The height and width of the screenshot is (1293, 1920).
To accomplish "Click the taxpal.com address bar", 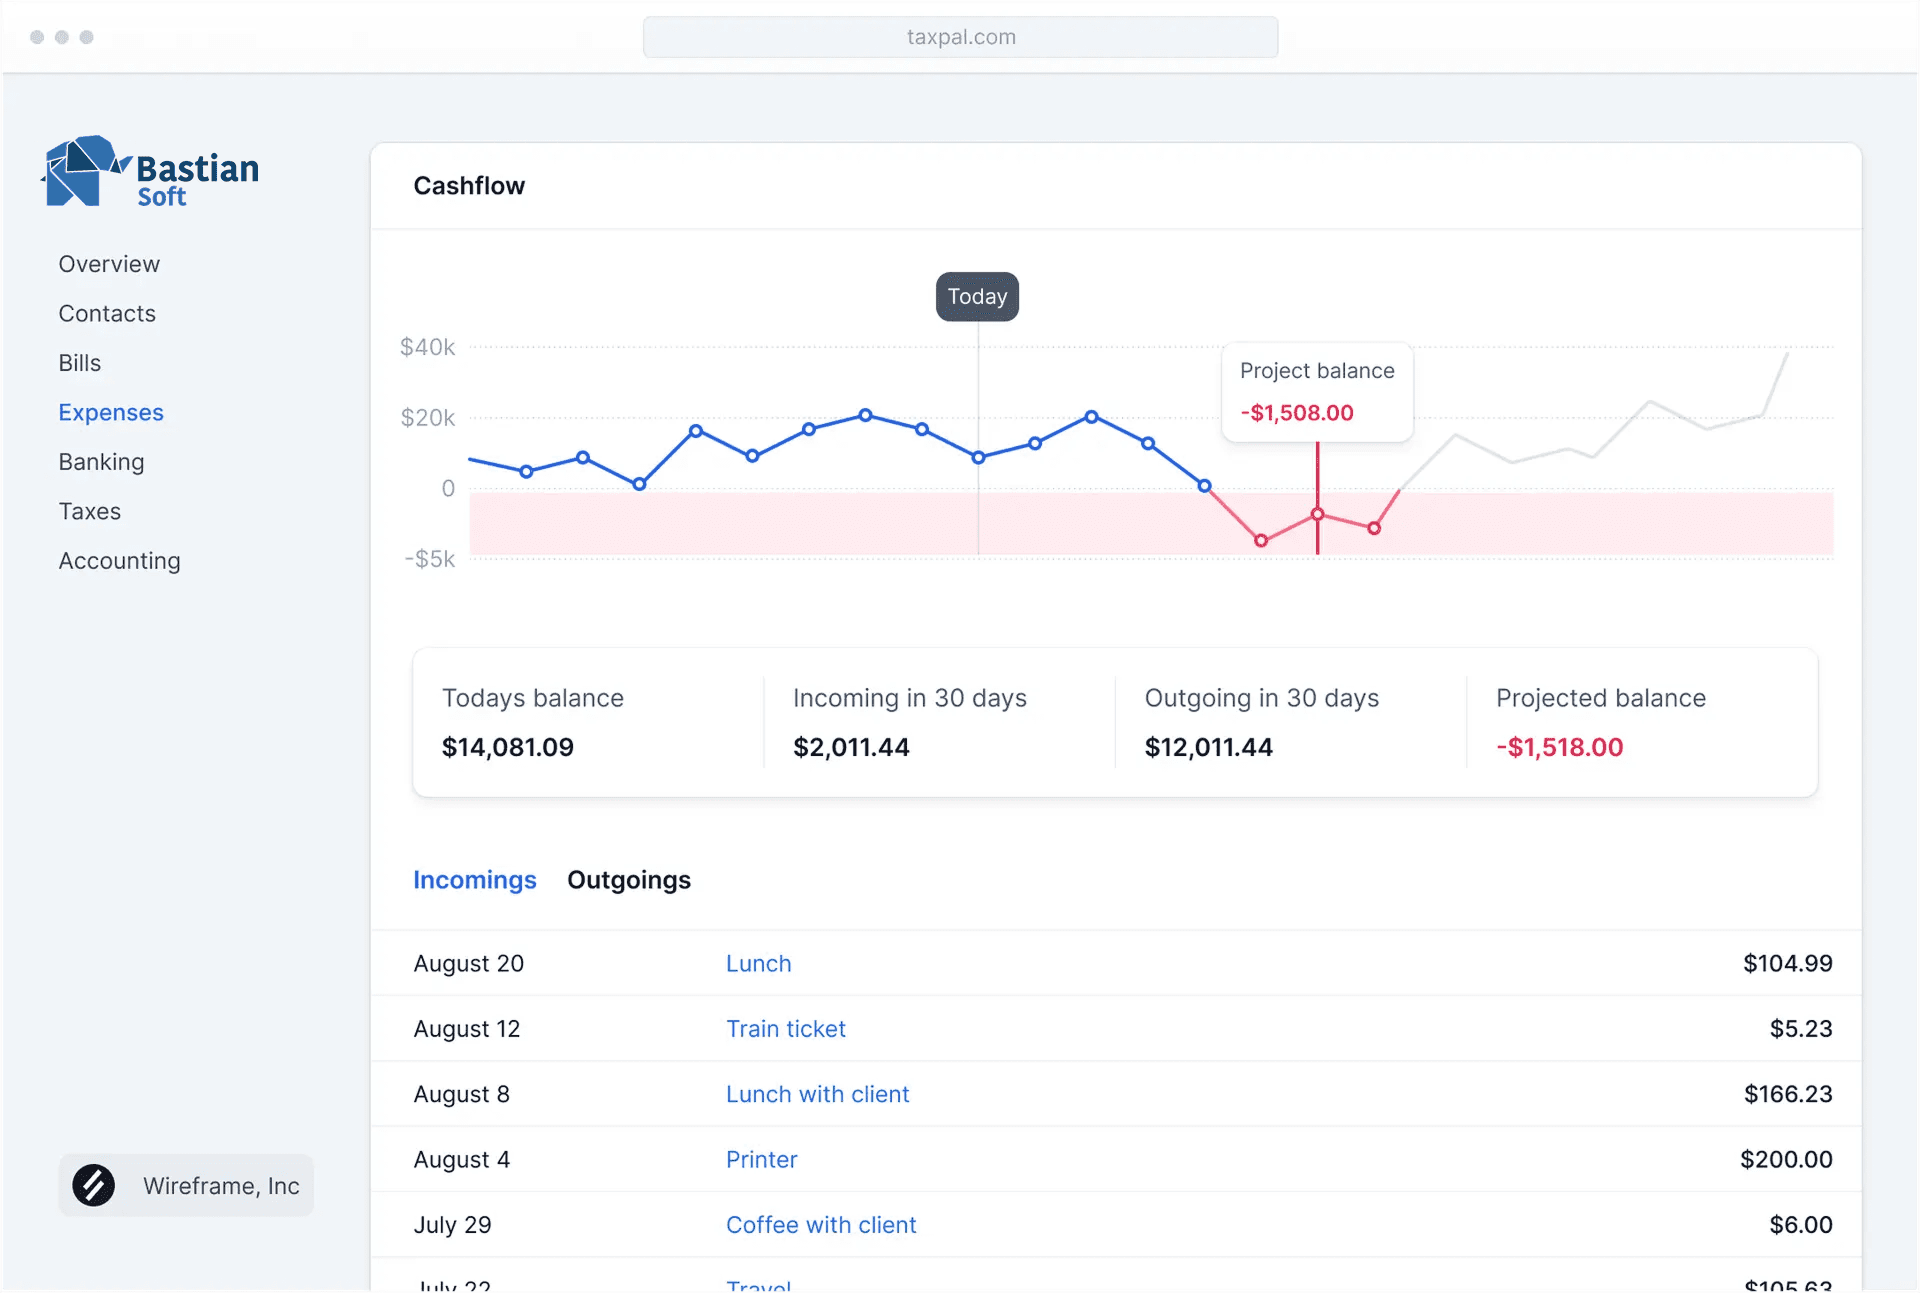I will (960, 37).
